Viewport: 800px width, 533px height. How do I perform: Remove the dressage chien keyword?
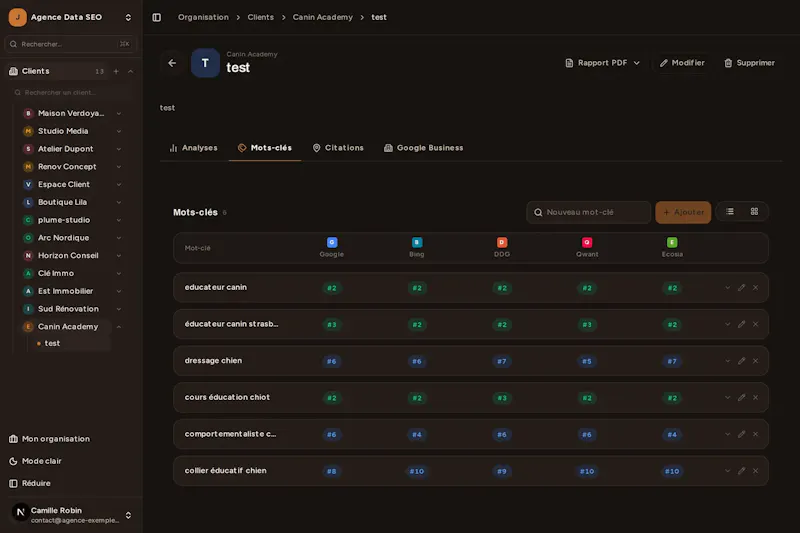[x=756, y=361]
